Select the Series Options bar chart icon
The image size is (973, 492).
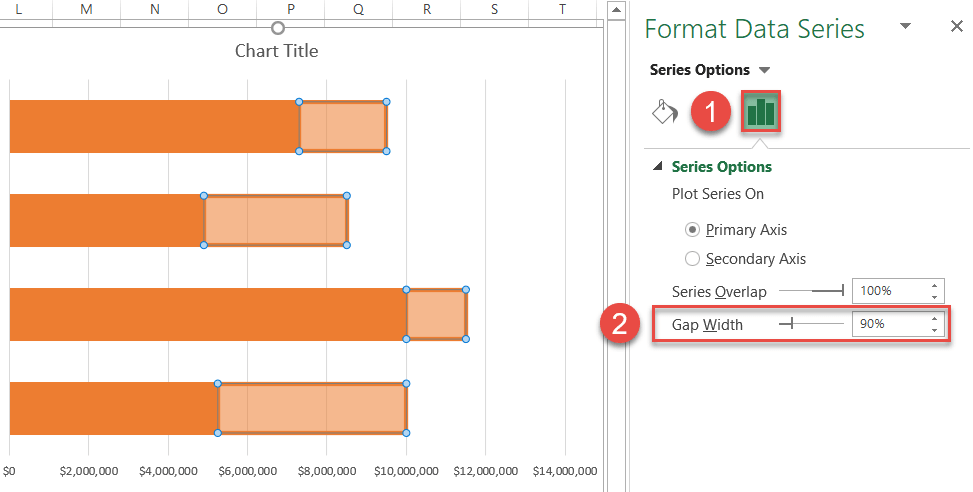coord(761,112)
